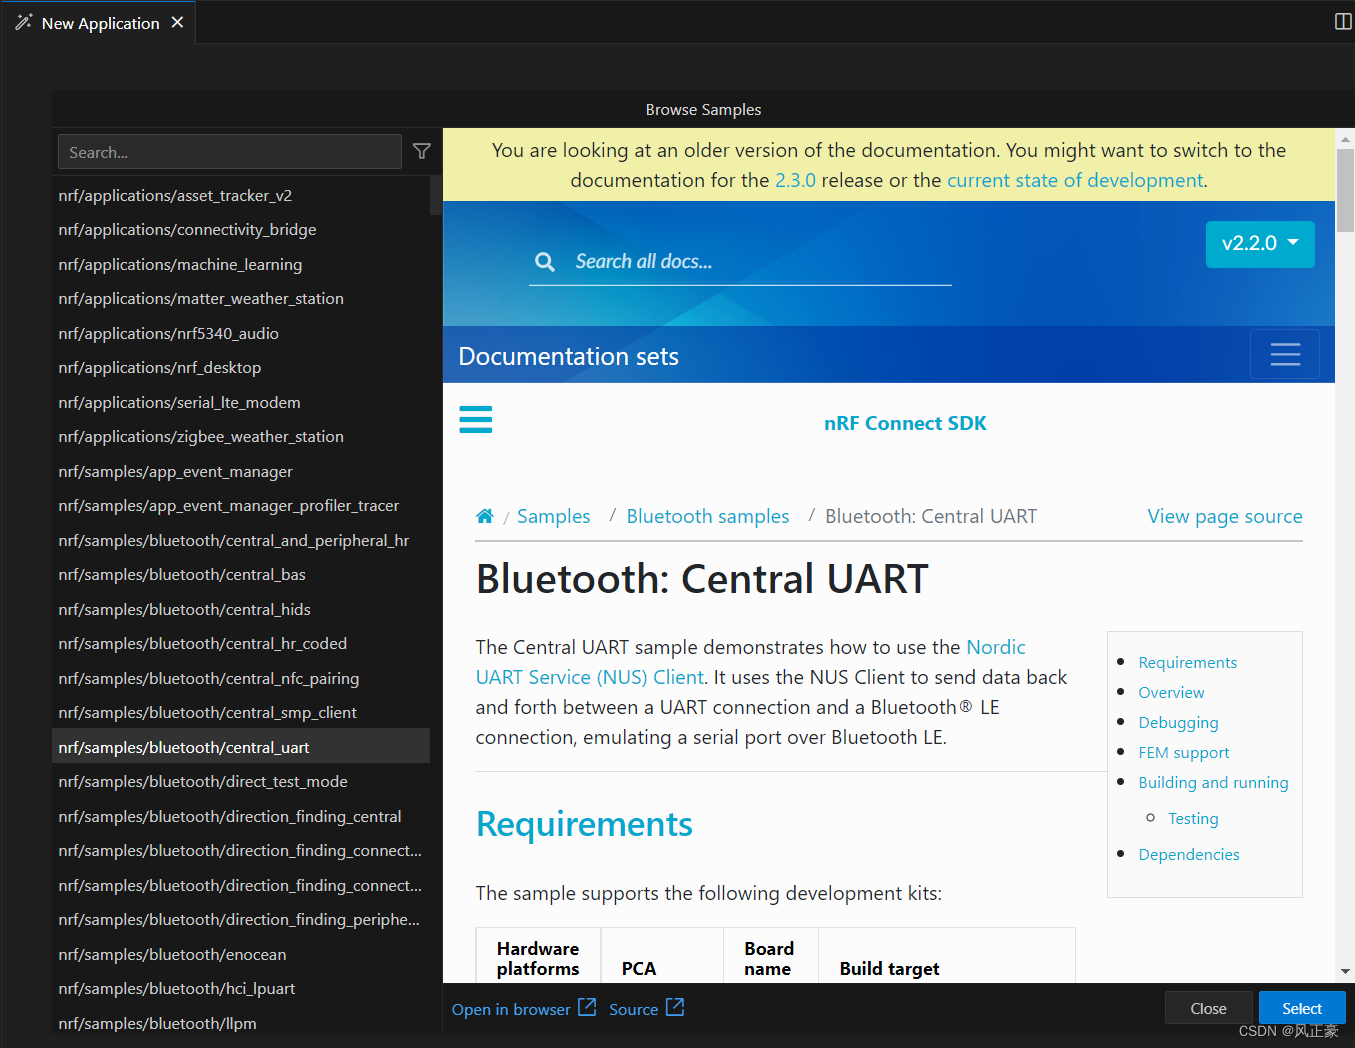This screenshot has width=1355, height=1048.
Task: Go to Bluetooth samples breadcrumb
Action: (x=708, y=516)
